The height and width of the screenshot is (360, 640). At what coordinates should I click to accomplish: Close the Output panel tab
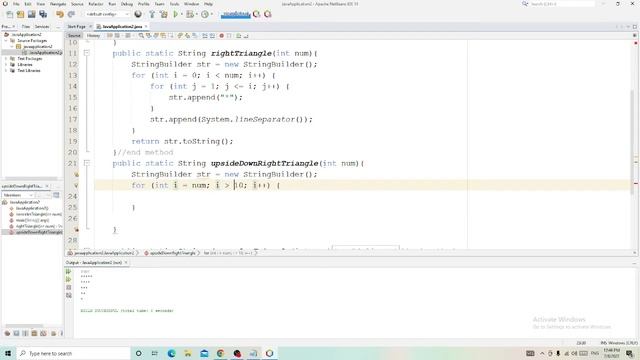click(x=126, y=262)
